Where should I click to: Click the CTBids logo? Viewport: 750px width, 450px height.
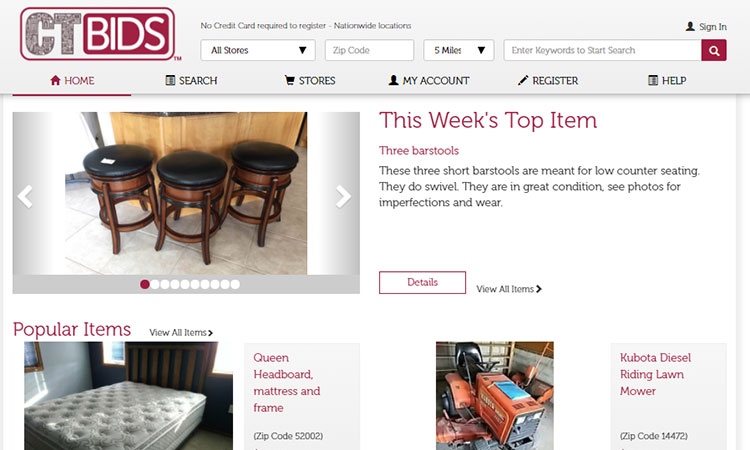(98, 34)
